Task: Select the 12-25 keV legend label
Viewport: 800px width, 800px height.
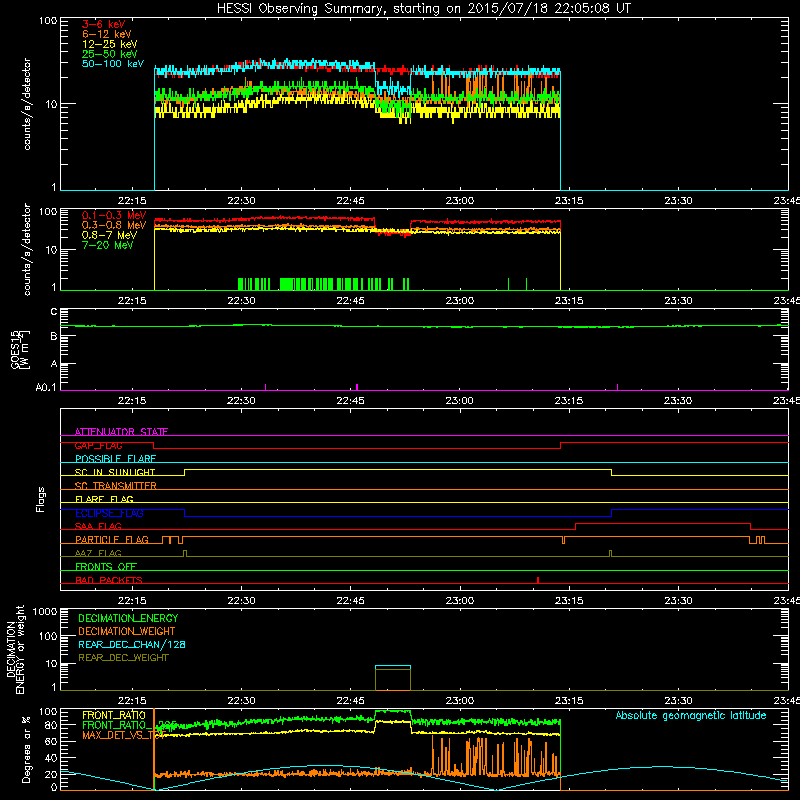Action: tap(110, 44)
